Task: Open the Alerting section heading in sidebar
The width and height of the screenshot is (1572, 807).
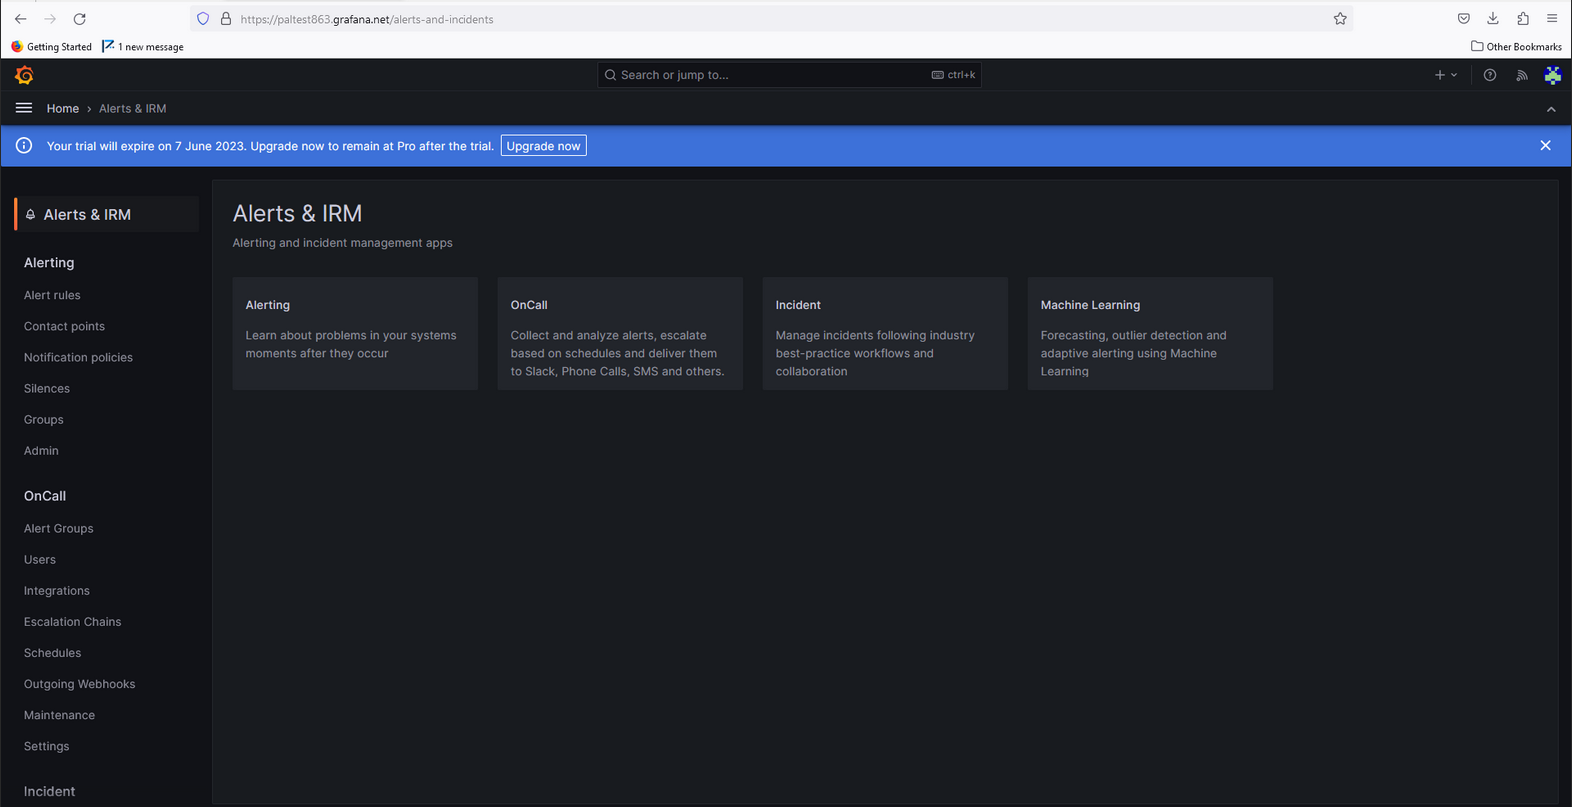Action: [x=49, y=263]
